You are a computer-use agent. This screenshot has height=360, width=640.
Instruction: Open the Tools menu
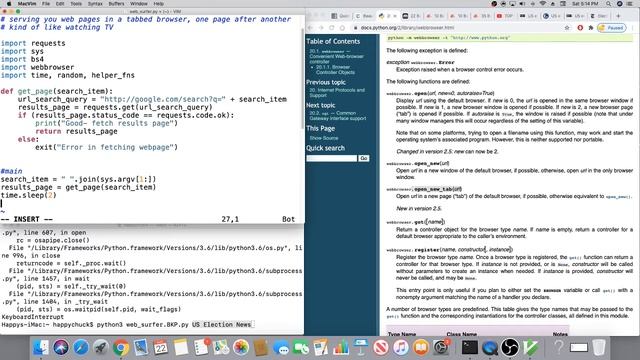coord(76,4)
